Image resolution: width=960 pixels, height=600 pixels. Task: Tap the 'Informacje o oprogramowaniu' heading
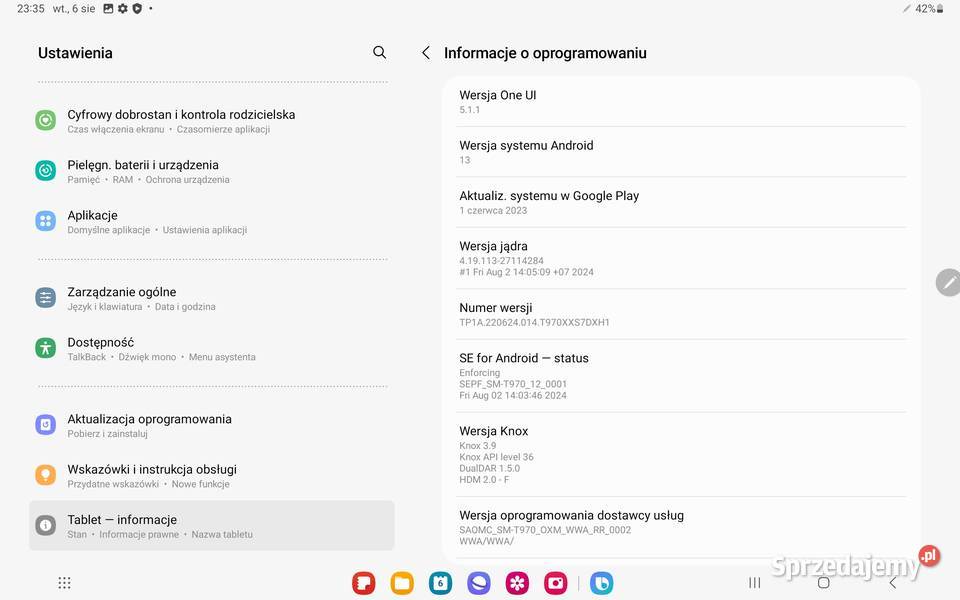pos(545,53)
